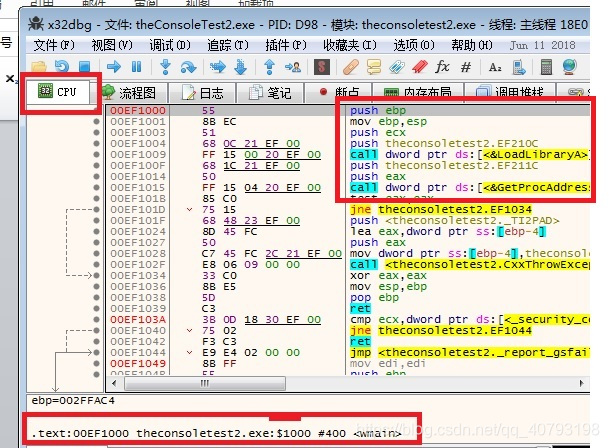This screenshot has width=609, height=448.
Task: Open Patches with the bandage icon
Action: pyautogui.click(x=351, y=67)
